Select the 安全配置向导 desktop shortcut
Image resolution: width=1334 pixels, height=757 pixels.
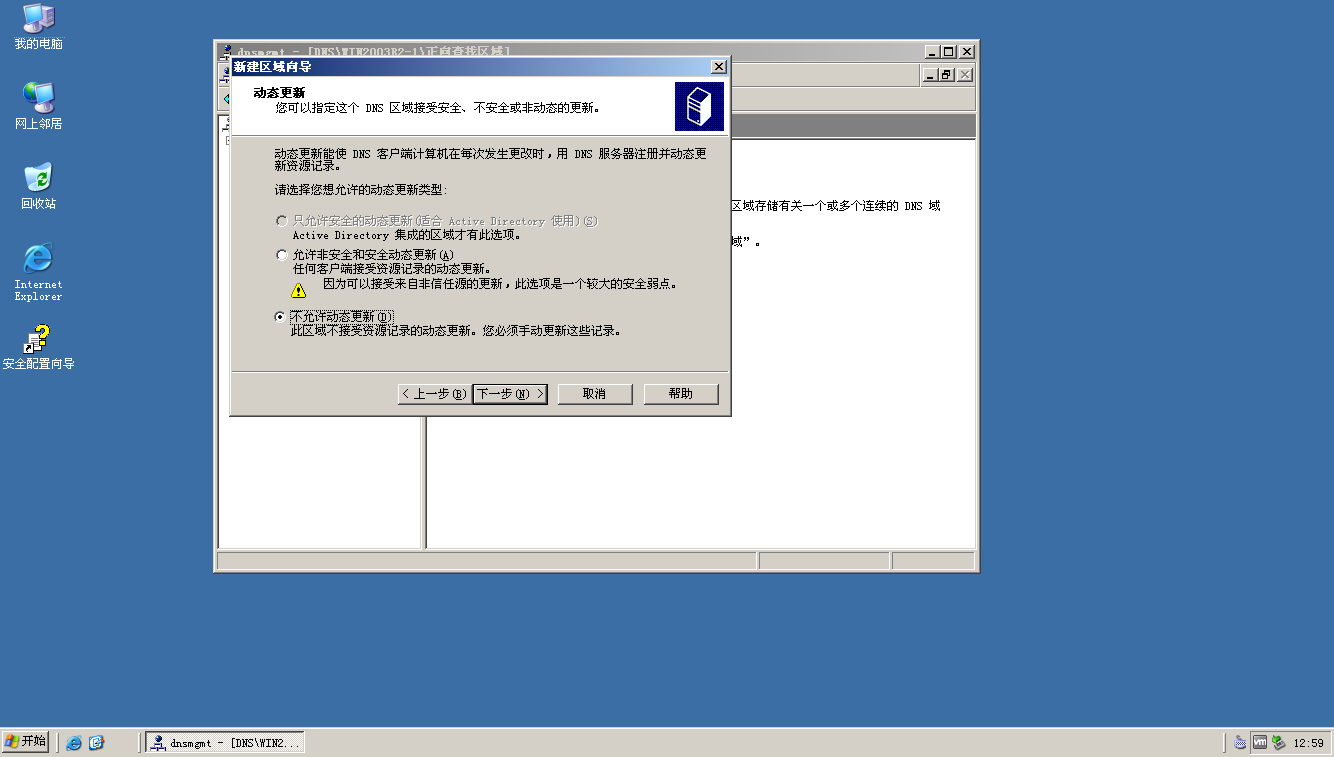click(38, 347)
